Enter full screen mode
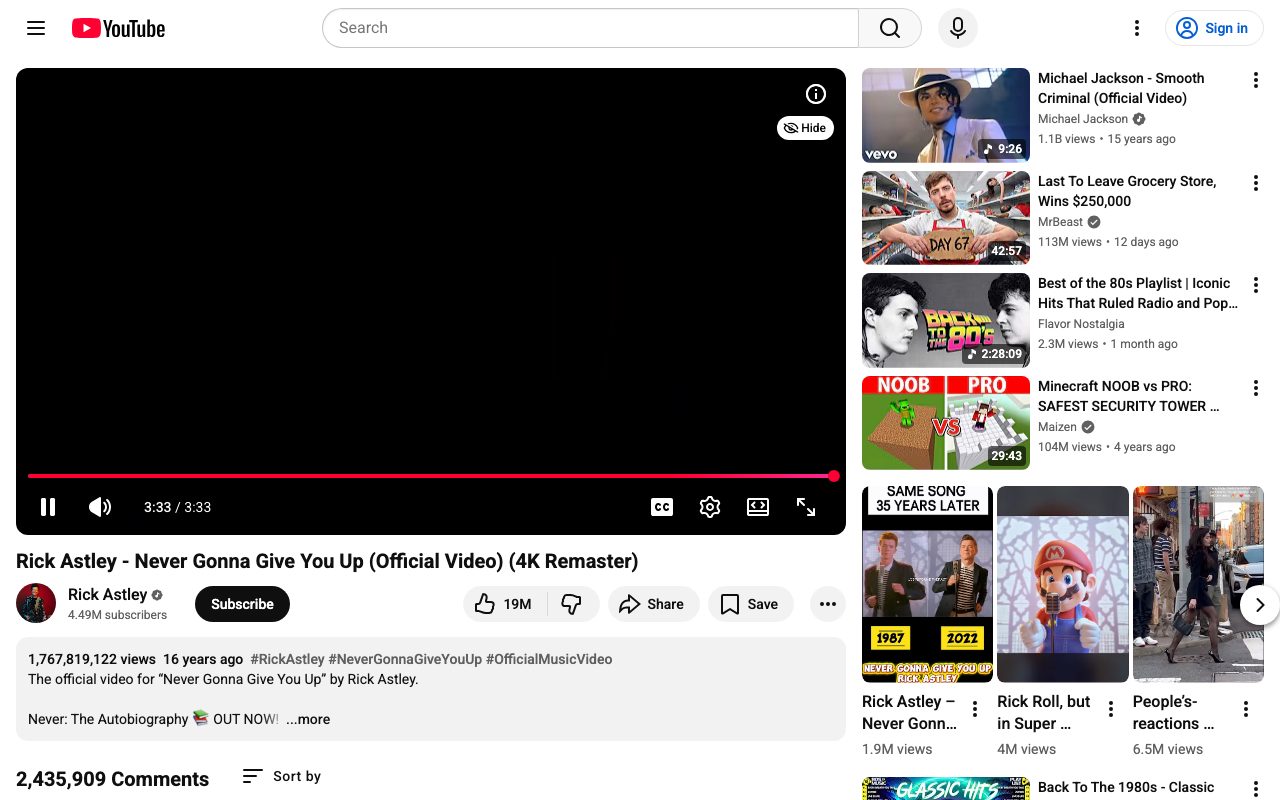The width and height of the screenshot is (1280, 800). (x=806, y=507)
